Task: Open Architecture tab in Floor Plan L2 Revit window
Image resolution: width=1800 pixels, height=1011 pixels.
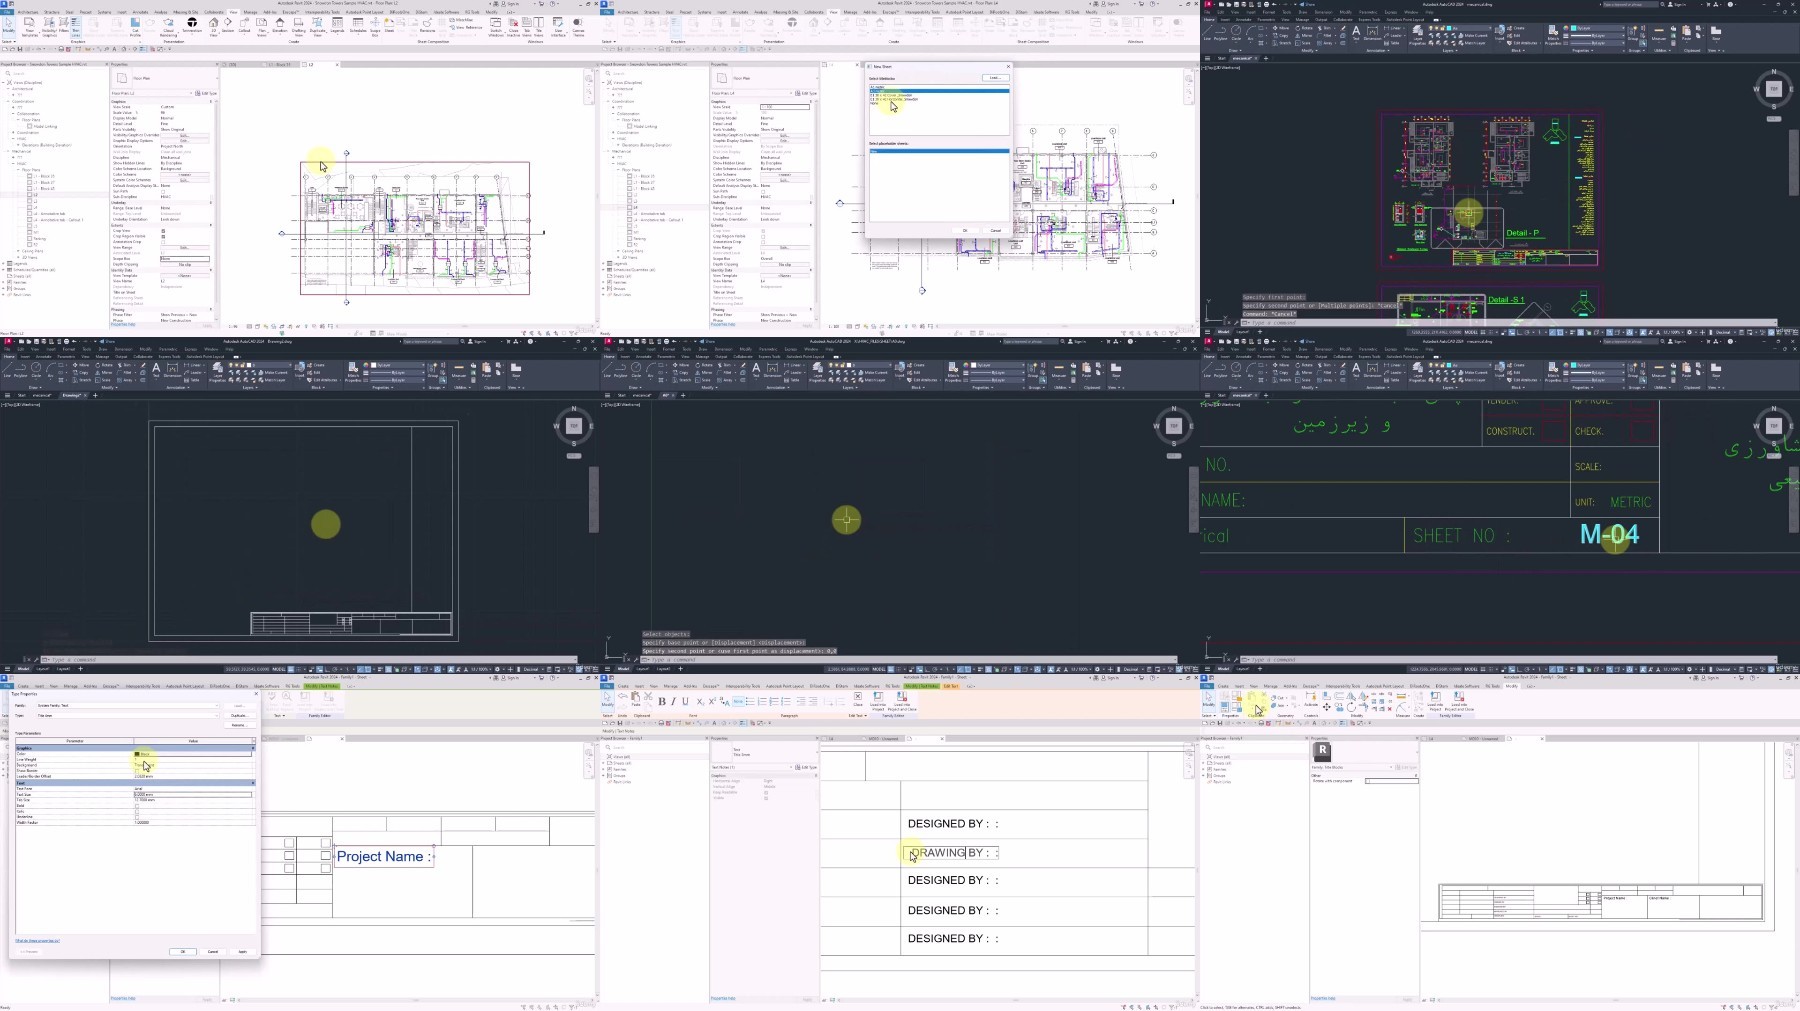Action: pos(28,12)
